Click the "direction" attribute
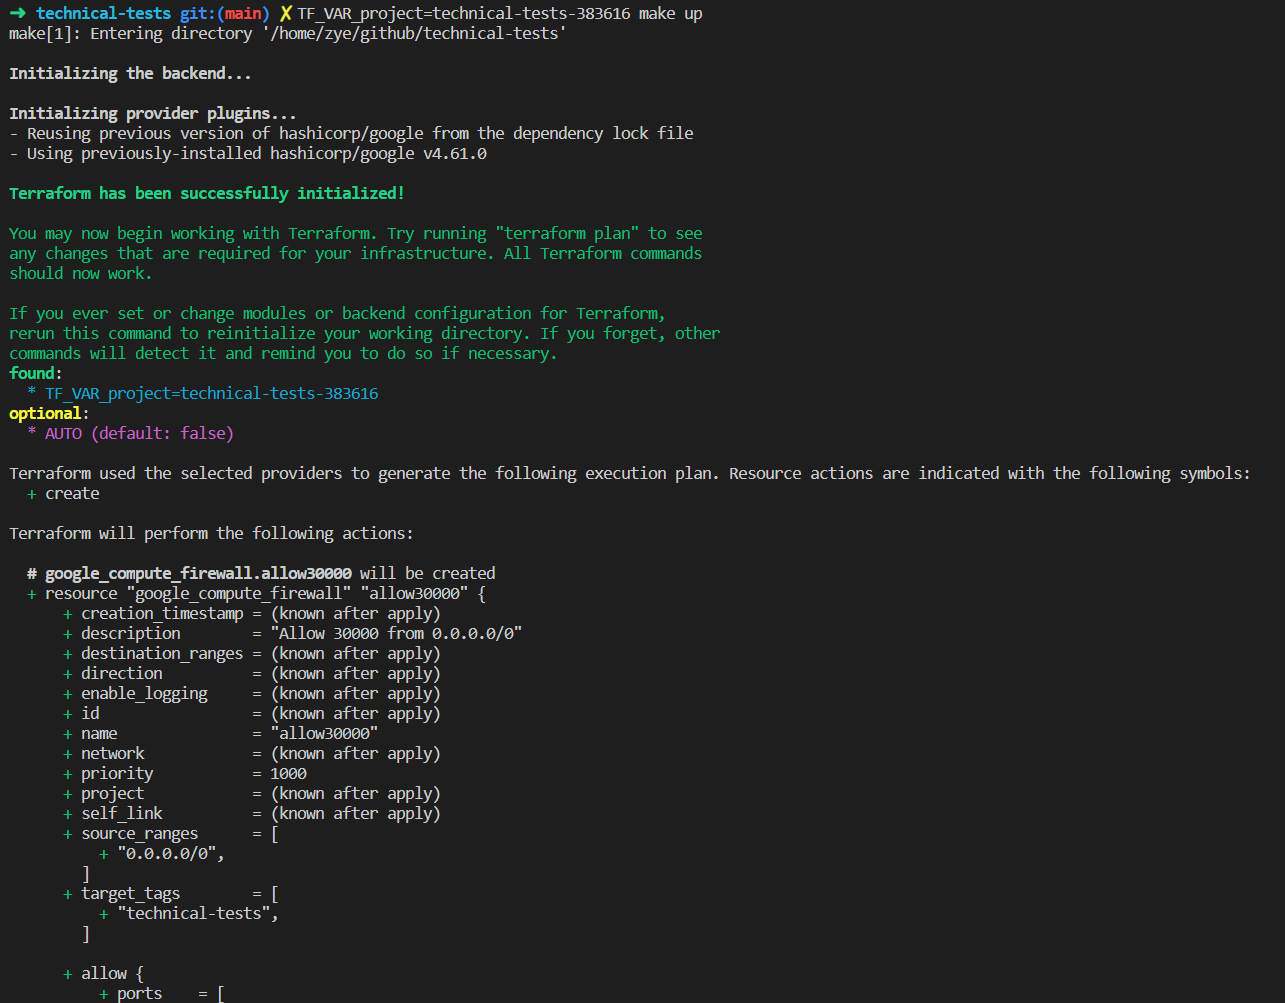The height and width of the screenshot is (1003, 1285). tap(122, 673)
